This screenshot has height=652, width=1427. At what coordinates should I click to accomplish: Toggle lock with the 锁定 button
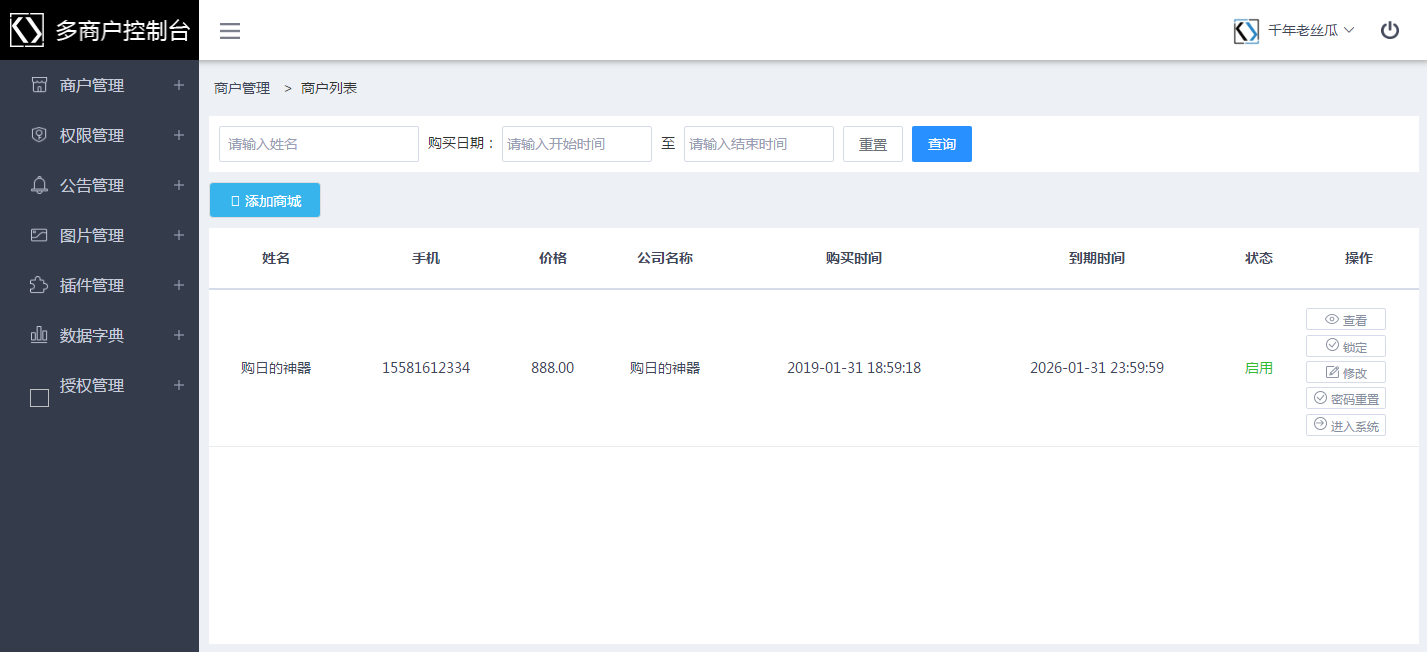click(x=1345, y=346)
